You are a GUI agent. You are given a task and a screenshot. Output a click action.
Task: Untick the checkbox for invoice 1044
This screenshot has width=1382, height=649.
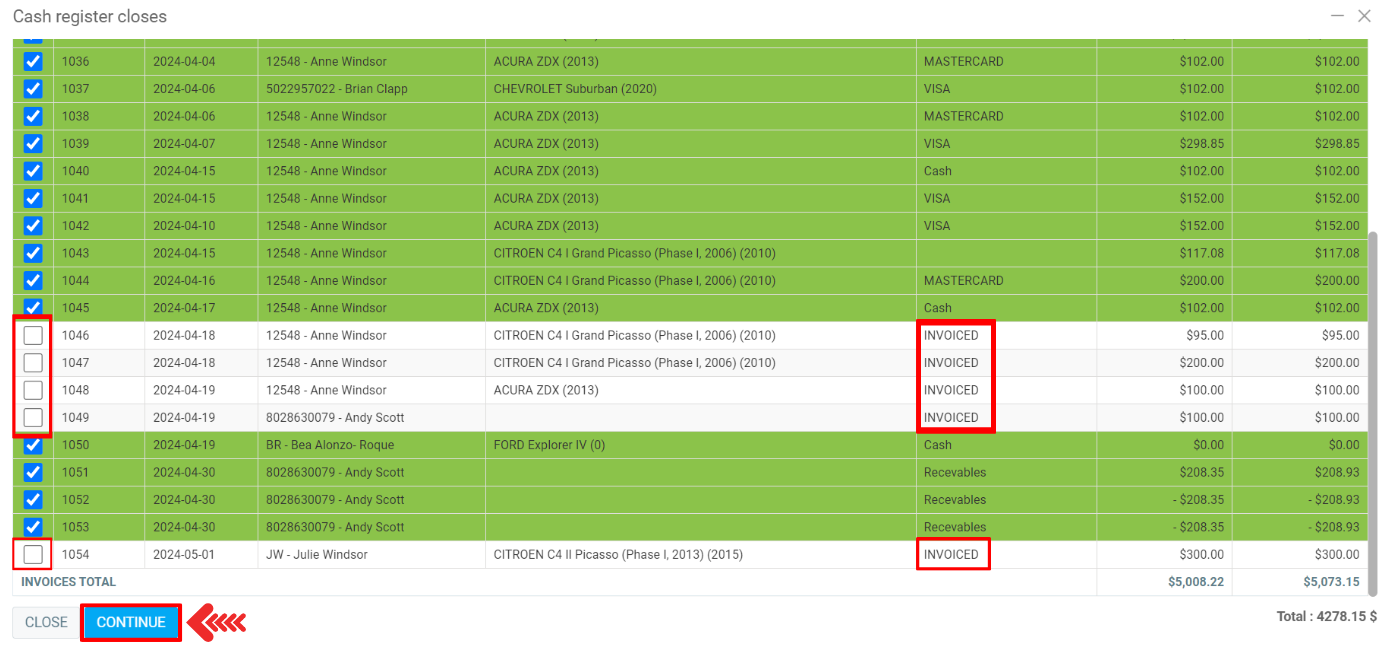(x=33, y=280)
